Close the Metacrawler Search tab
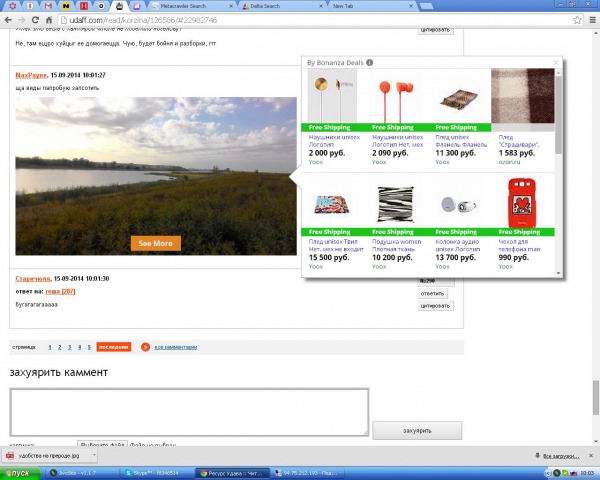Image resolution: width=600 pixels, height=480 pixels. tap(231, 6)
